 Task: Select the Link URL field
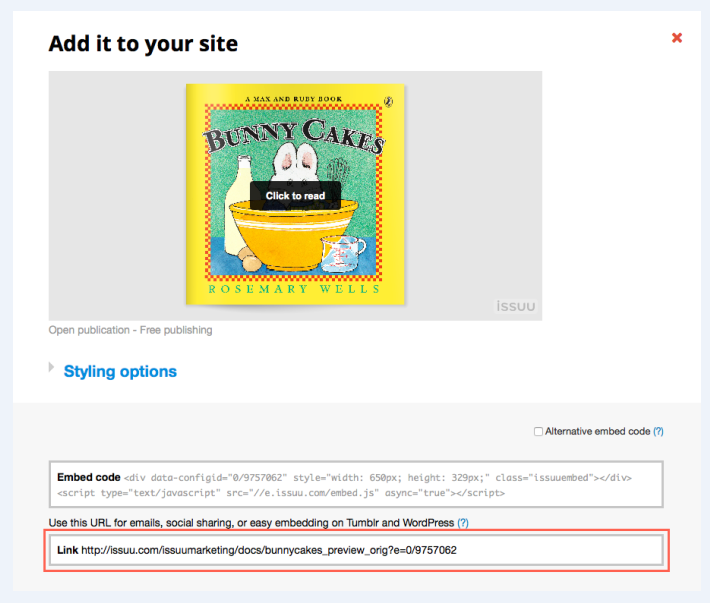[x=355, y=550]
